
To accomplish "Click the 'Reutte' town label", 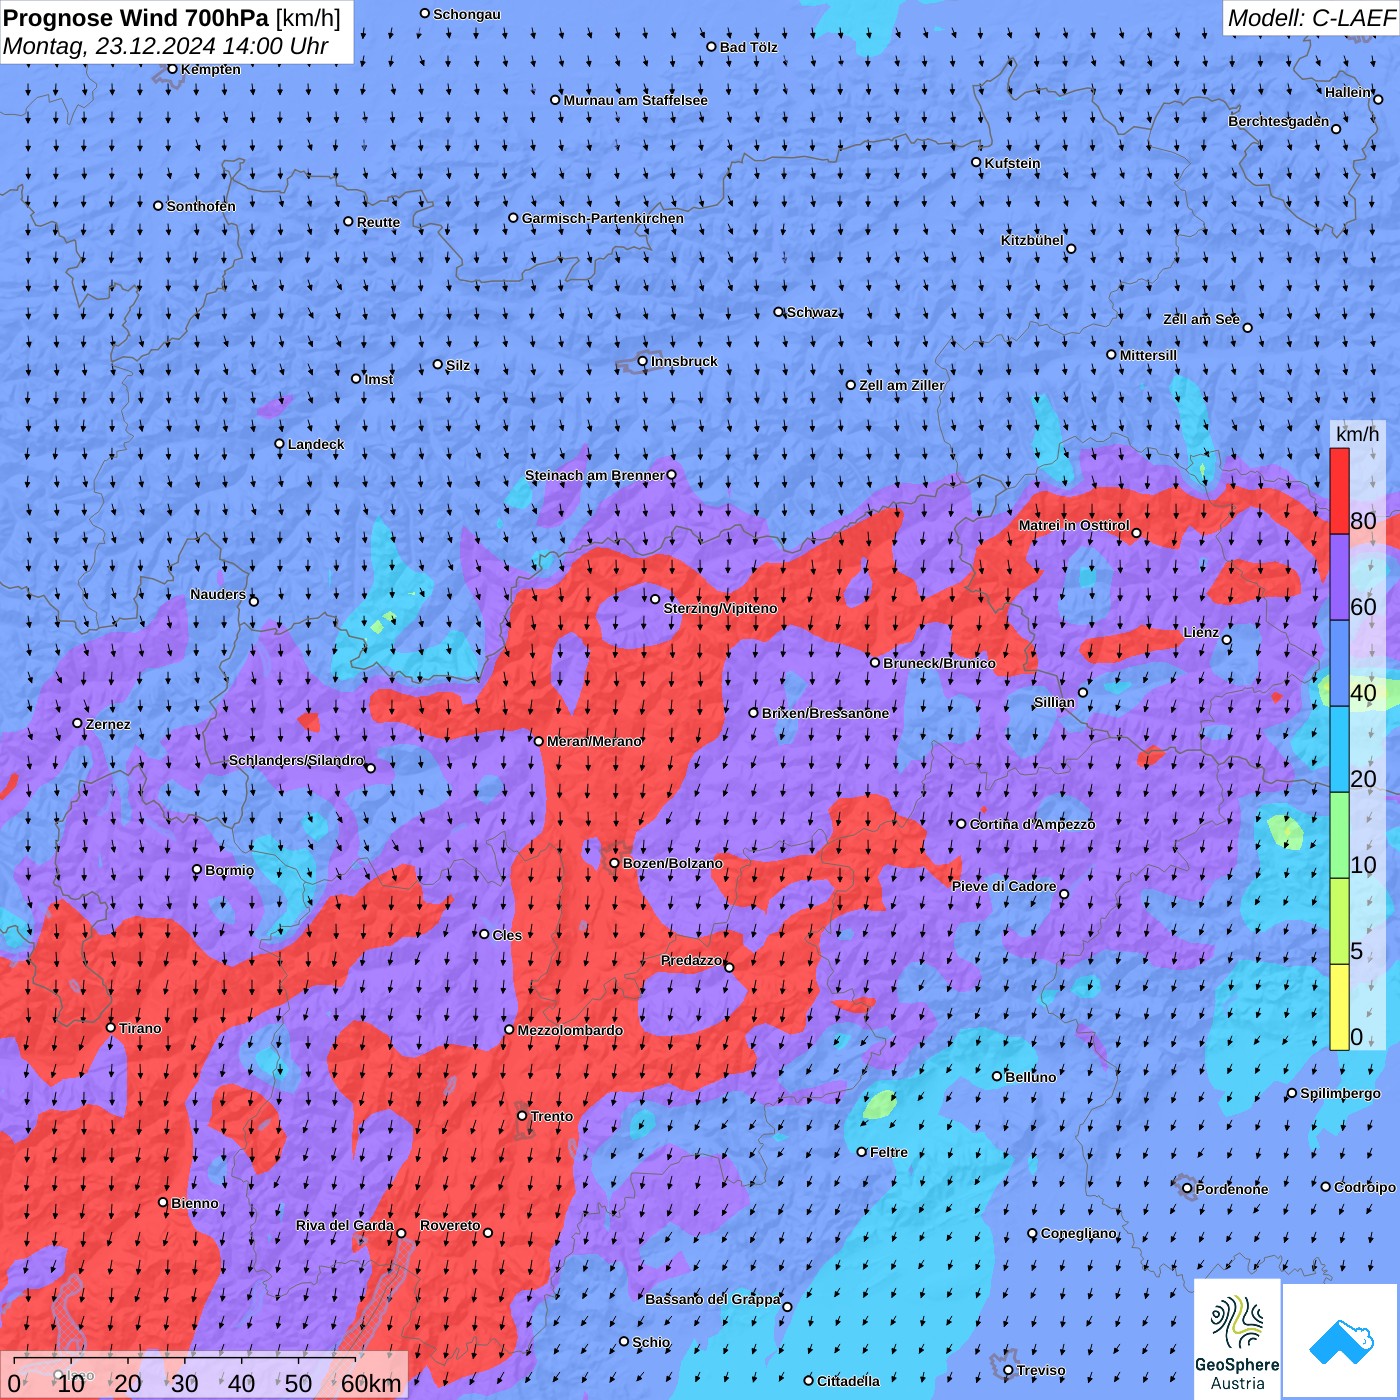I will (378, 222).
